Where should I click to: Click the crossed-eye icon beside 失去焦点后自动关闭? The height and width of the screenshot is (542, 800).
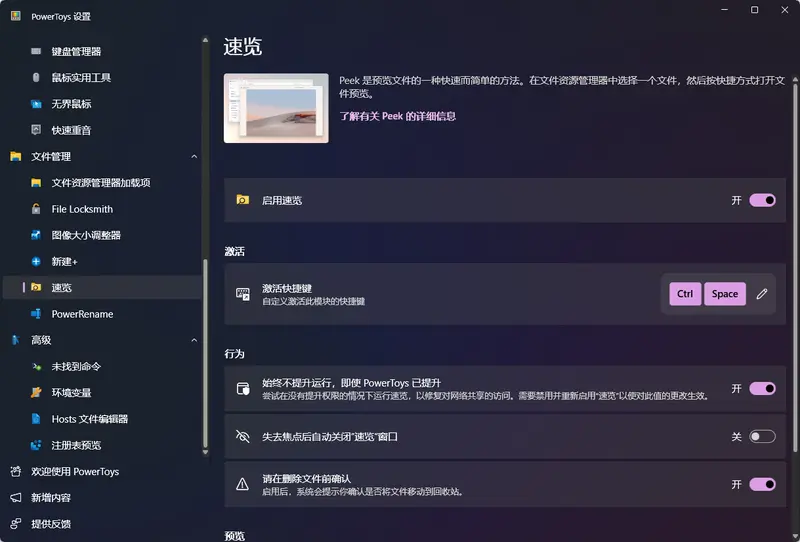click(x=242, y=436)
